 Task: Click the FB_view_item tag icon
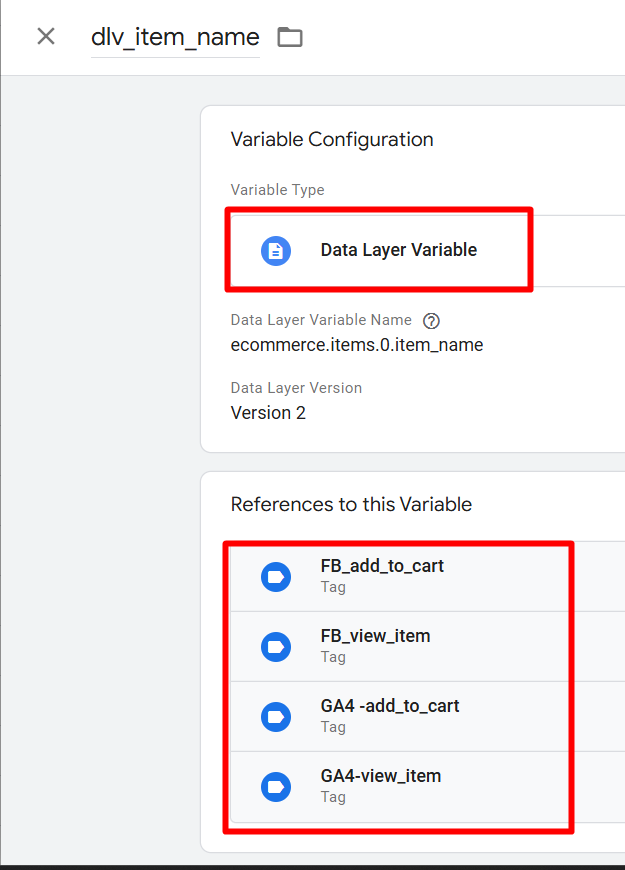pos(275,647)
